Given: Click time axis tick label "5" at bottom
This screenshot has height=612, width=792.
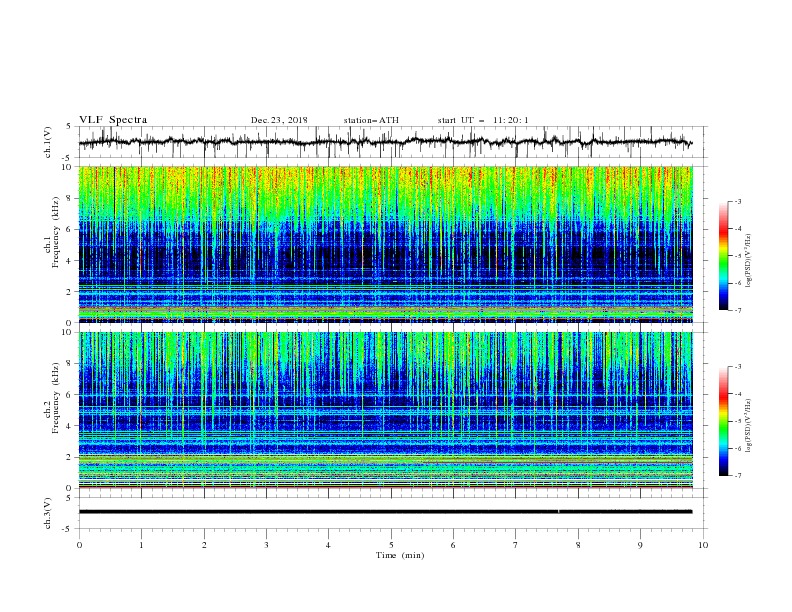Looking at the screenshot, I should tap(391, 545).
